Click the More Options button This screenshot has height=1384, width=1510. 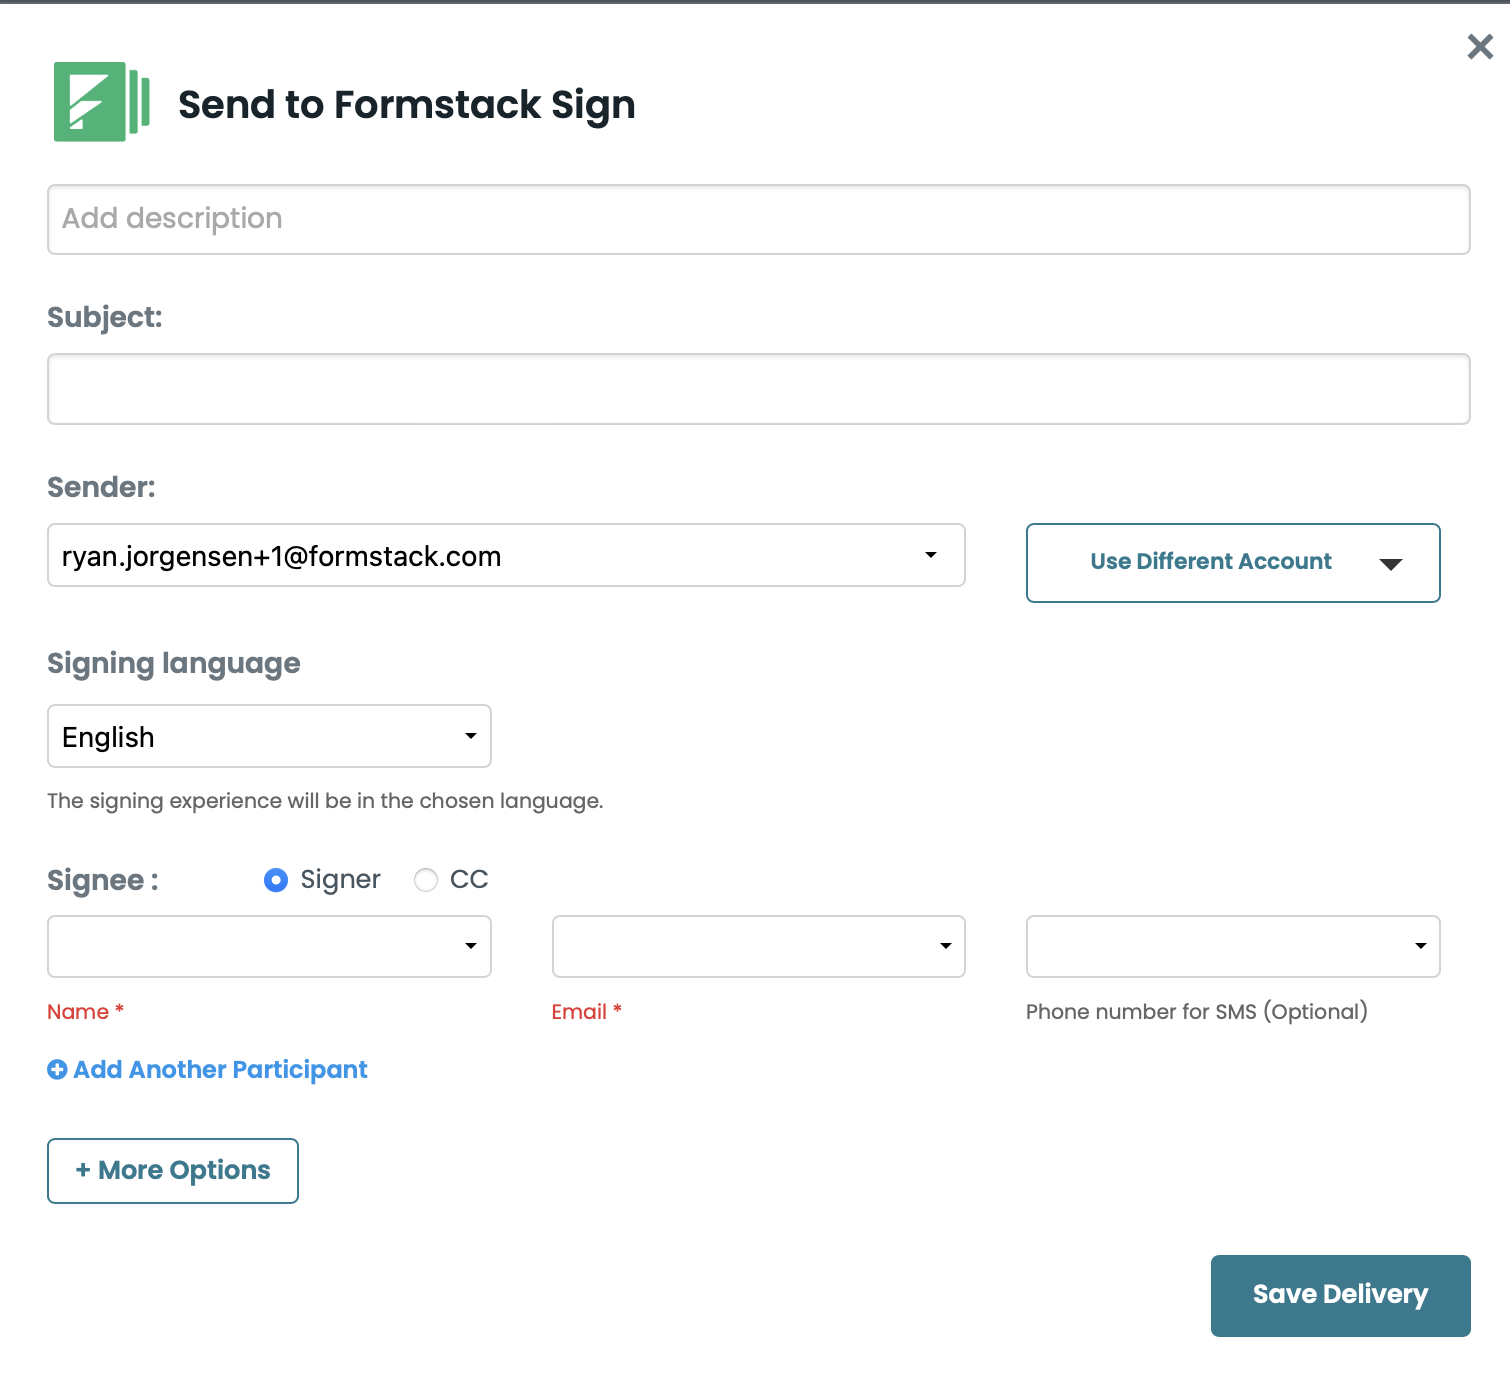click(x=172, y=1170)
